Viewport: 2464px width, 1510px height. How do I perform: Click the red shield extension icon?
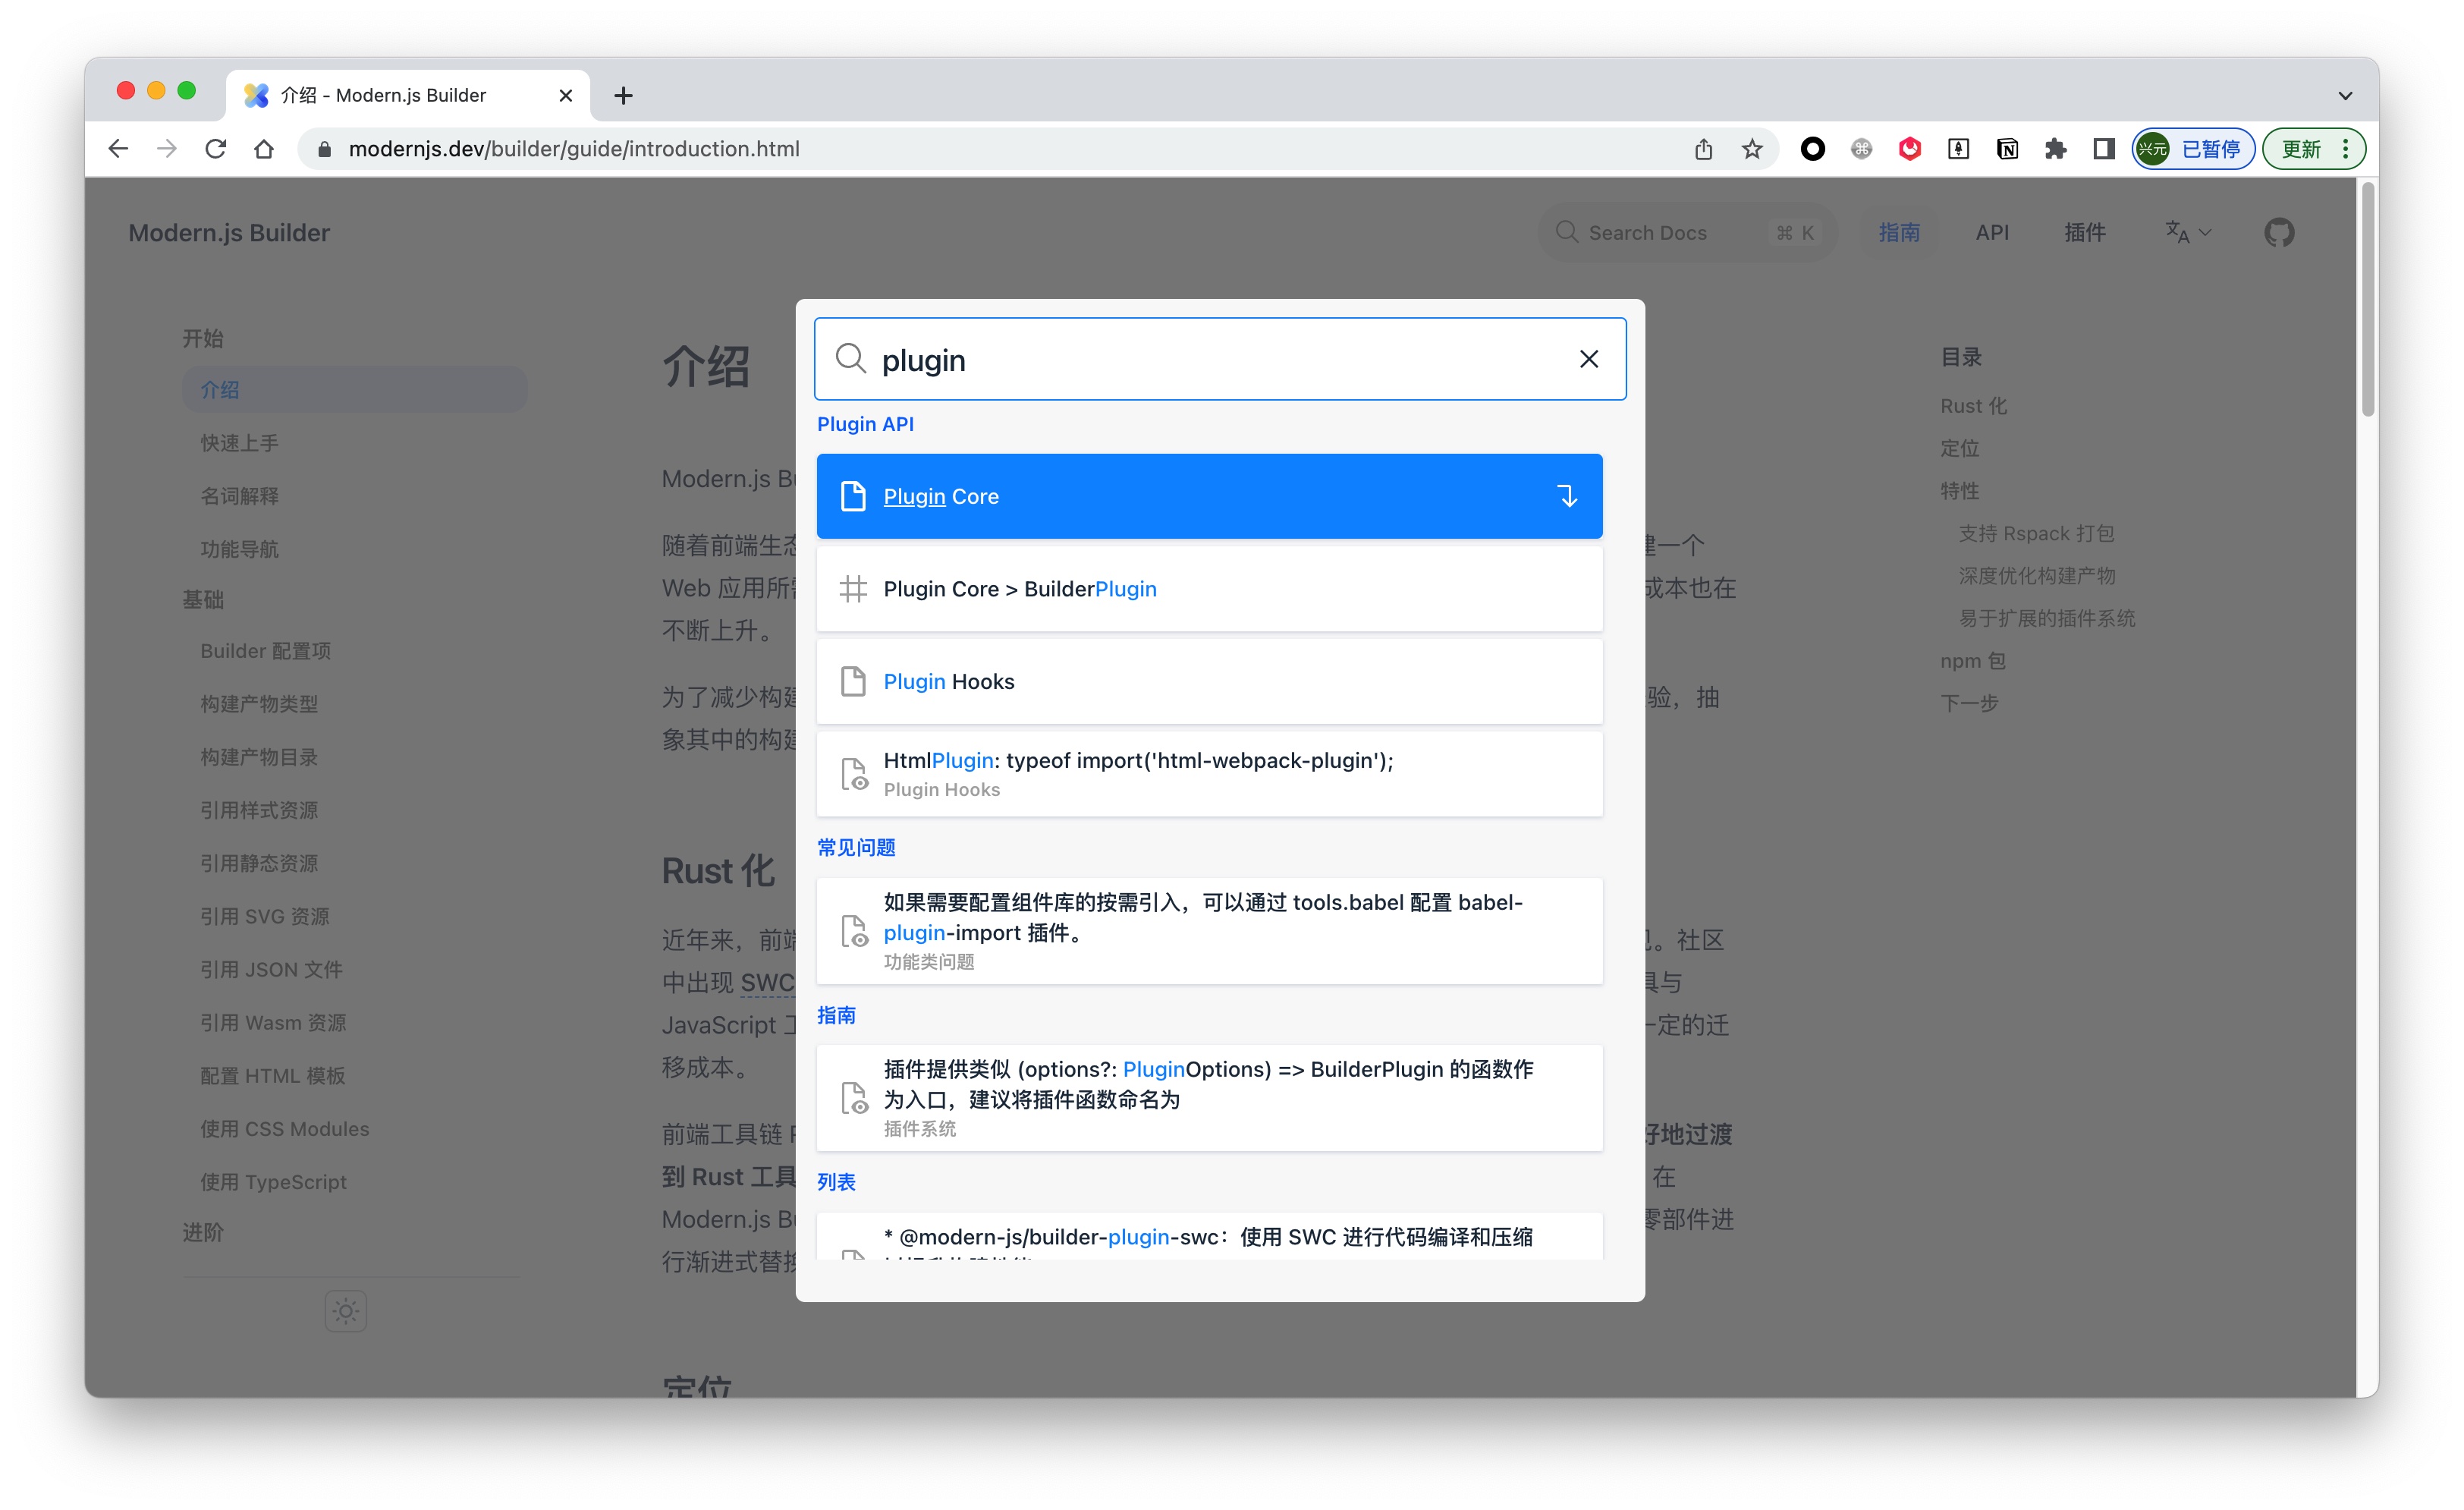[x=1910, y=149]
